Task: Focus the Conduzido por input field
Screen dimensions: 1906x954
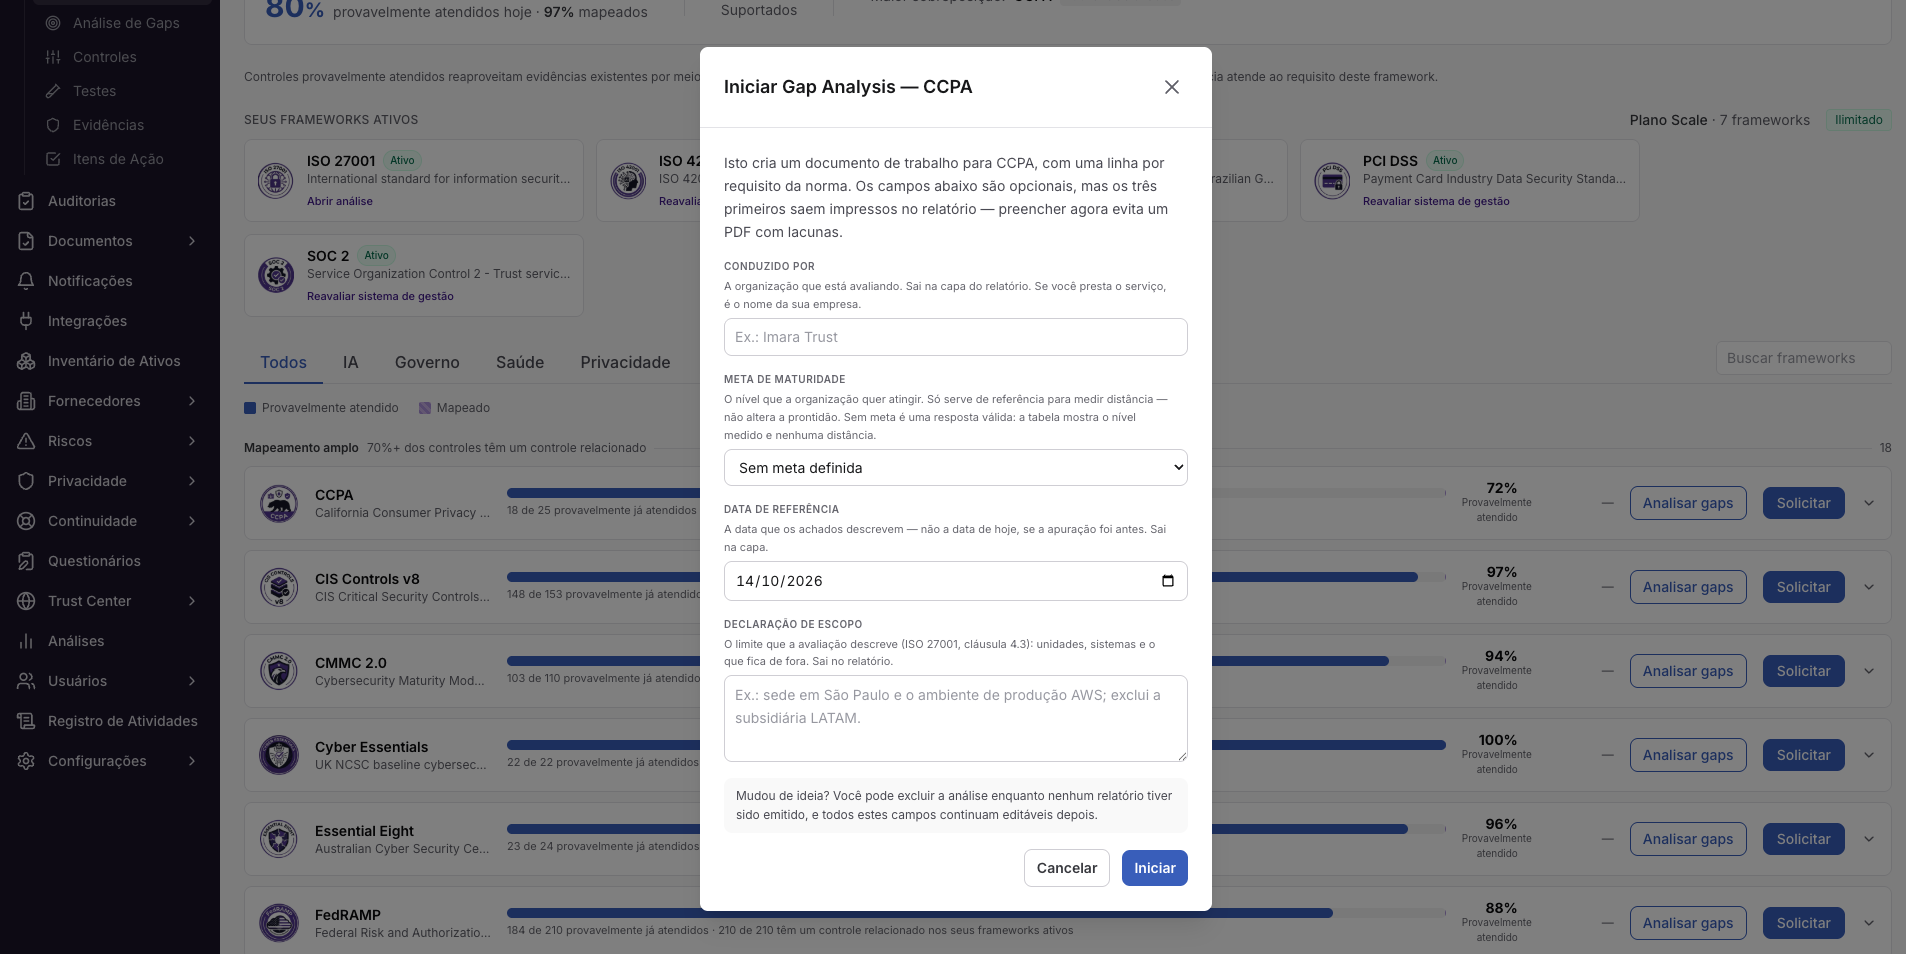Action: [x=956, y=337]
